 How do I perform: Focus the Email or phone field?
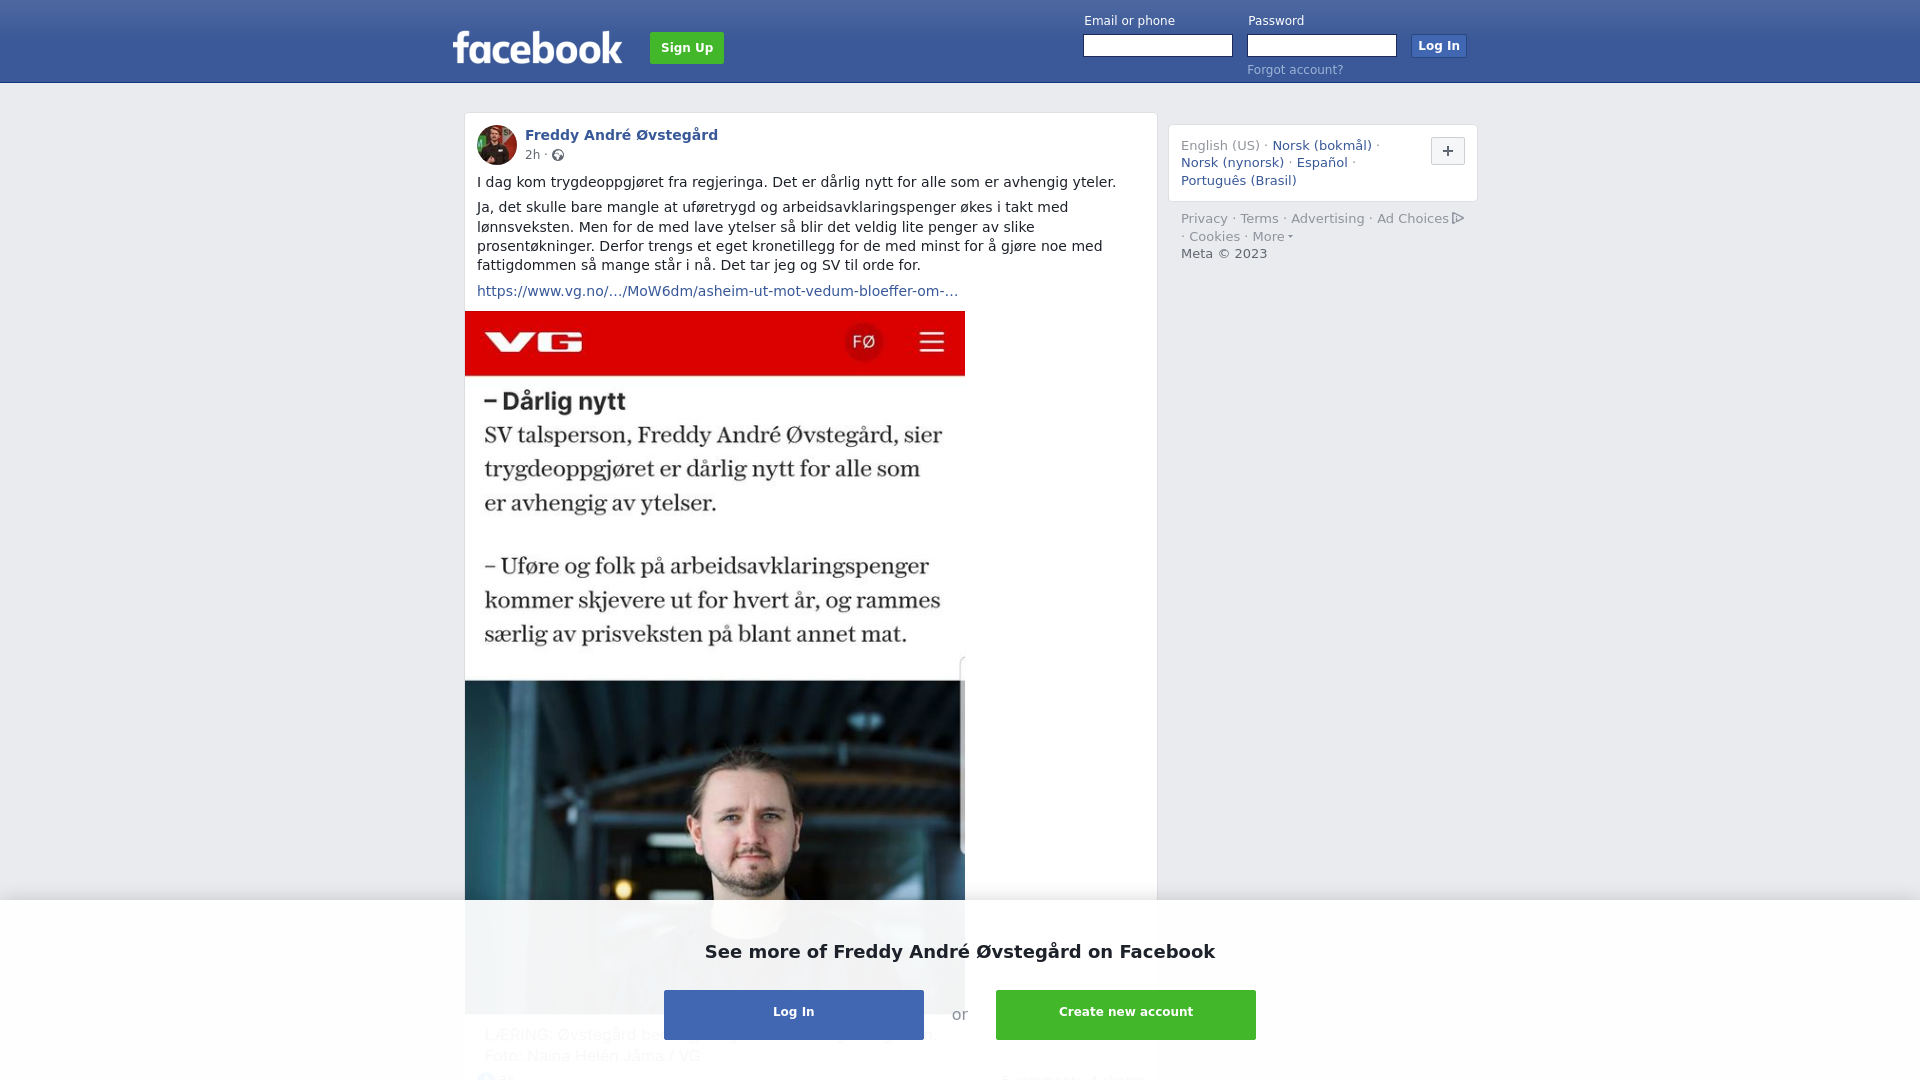pyautogui.click(x=1158, y=46)
